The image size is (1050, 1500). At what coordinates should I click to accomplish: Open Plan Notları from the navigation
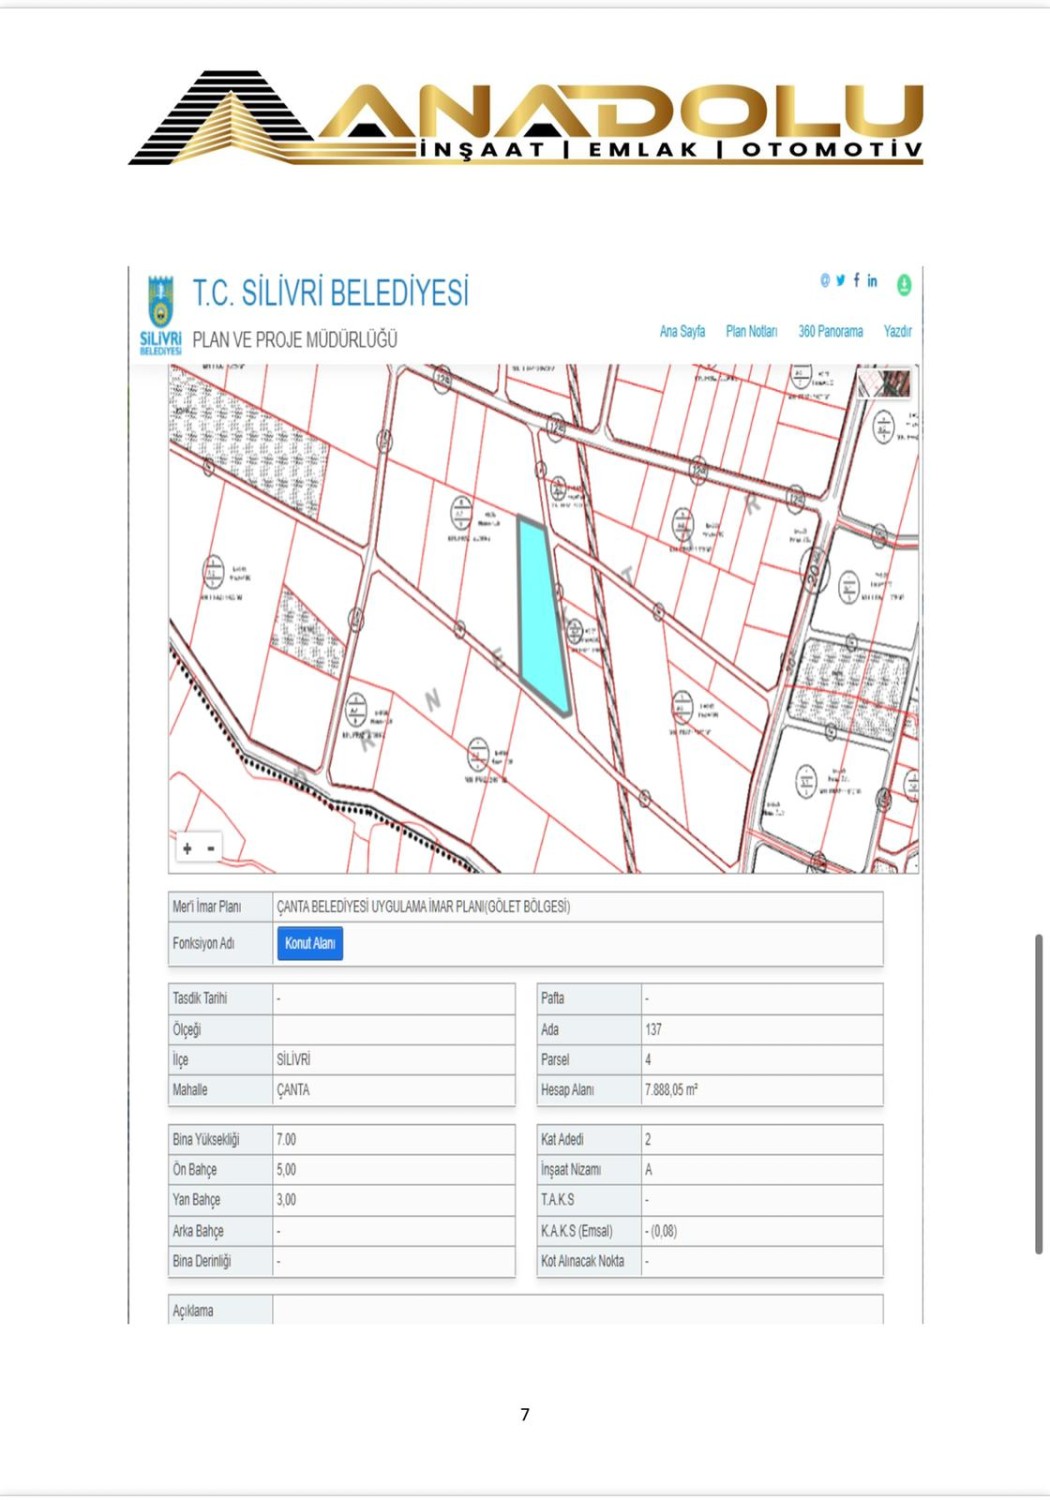click(751, 331)
